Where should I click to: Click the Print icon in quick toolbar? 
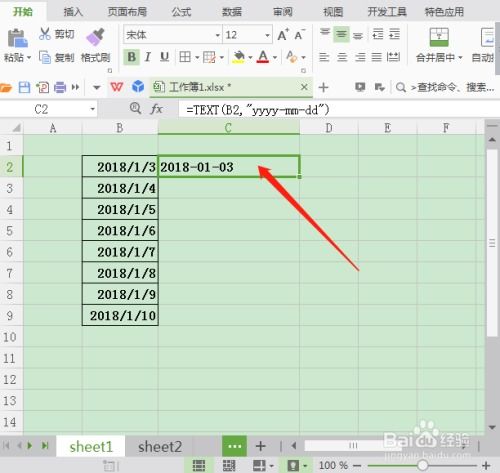[x=60, y=88]
